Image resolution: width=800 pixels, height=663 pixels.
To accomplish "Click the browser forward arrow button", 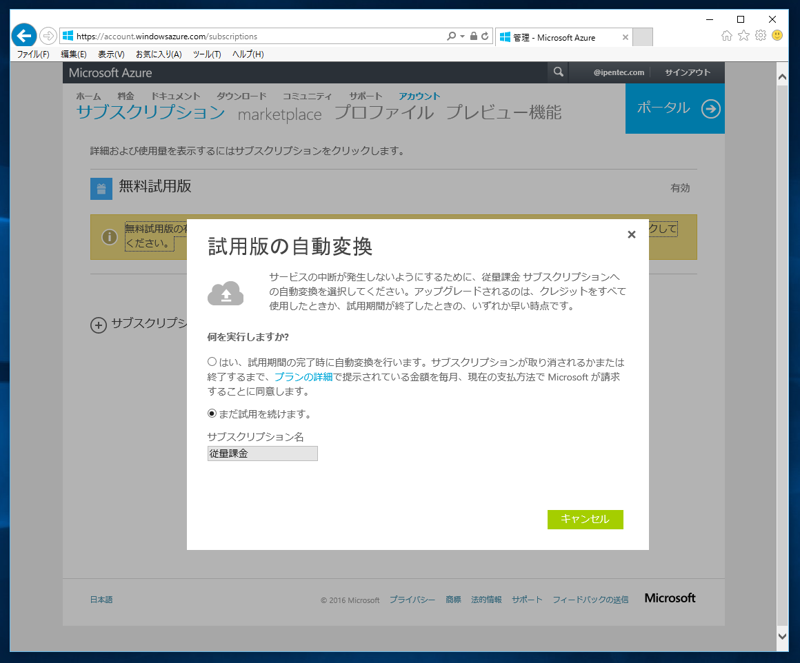I will click(x=48, y=36).
